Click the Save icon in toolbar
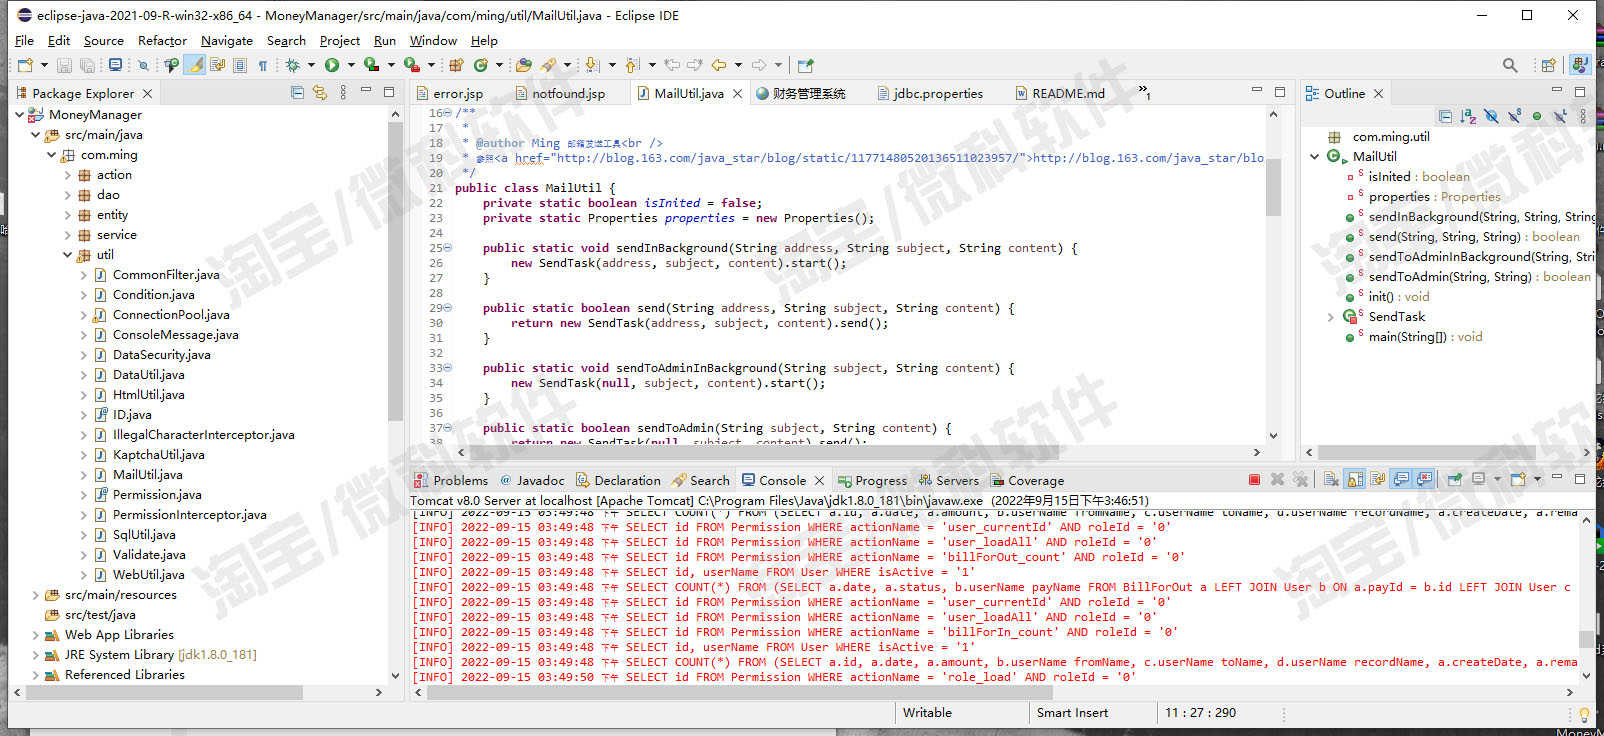Viewport: 1604px width, 736px height. tap(64, 65)
